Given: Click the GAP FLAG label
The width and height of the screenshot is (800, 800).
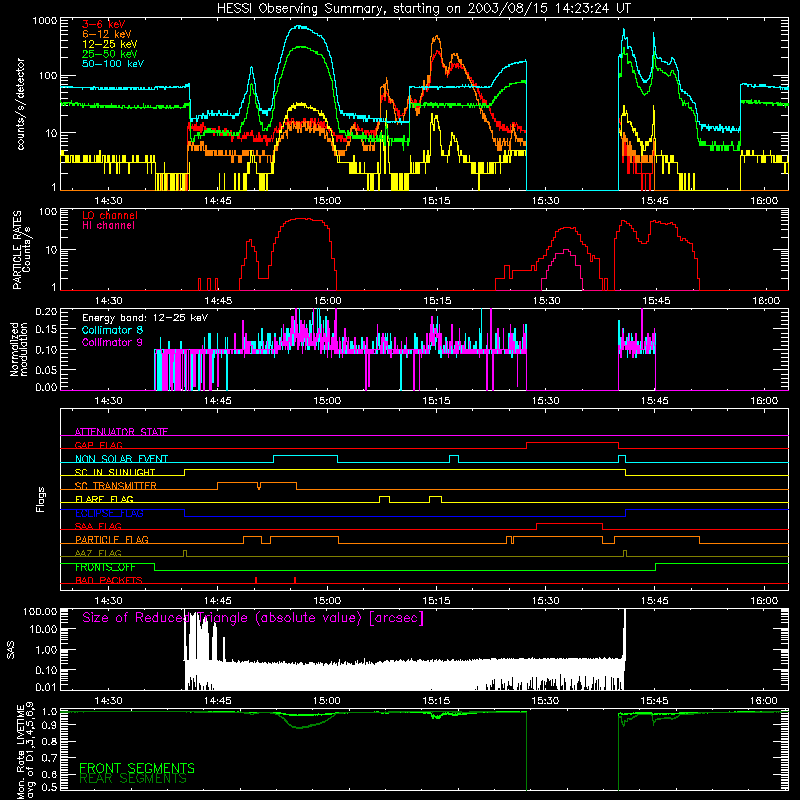Looking at the screenshot, I should pyautogui.click(x=98, y=445).
